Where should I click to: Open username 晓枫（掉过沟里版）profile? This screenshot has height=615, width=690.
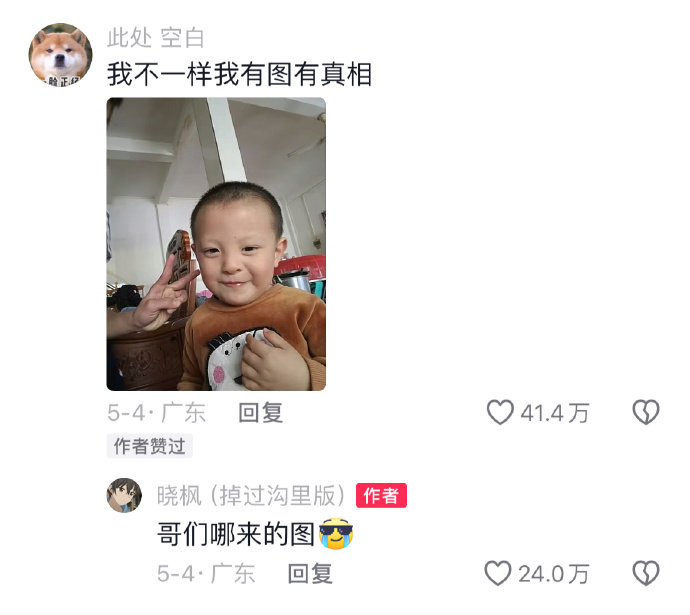pyautogui.click(x=251, y=495)
